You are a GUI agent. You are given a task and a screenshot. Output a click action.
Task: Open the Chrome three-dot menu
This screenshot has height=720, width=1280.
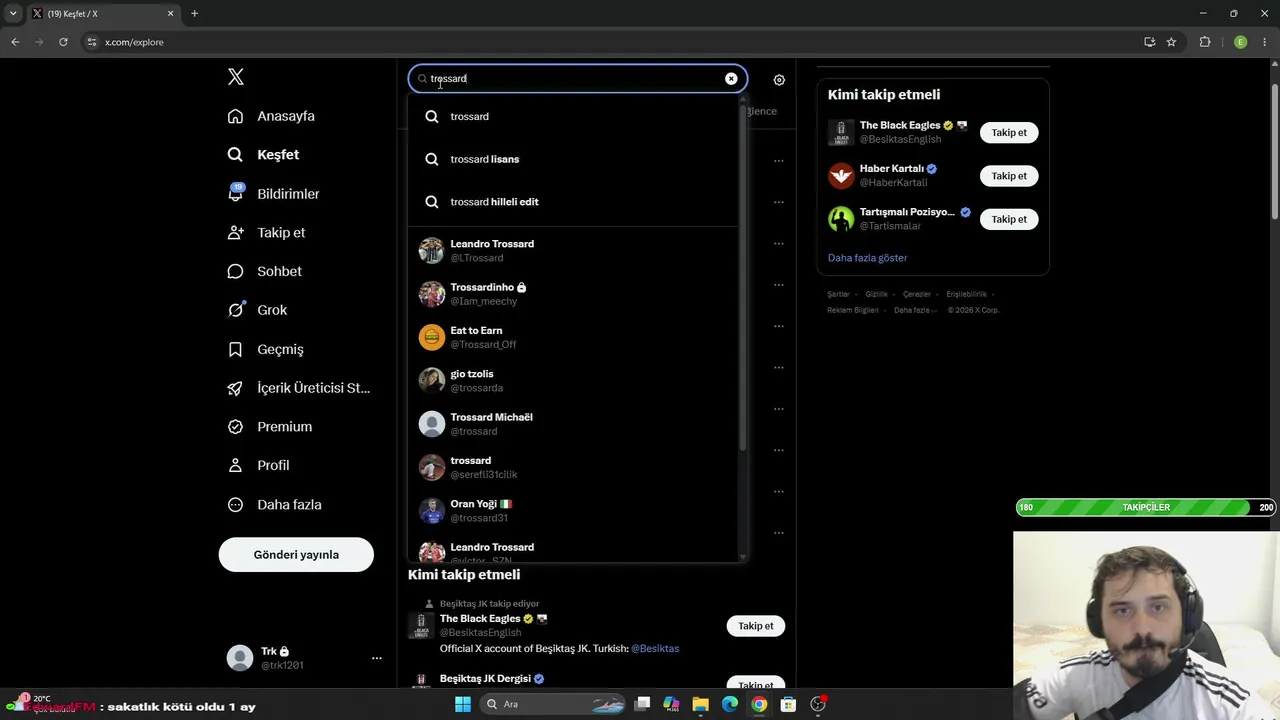tap(1265, 42)
